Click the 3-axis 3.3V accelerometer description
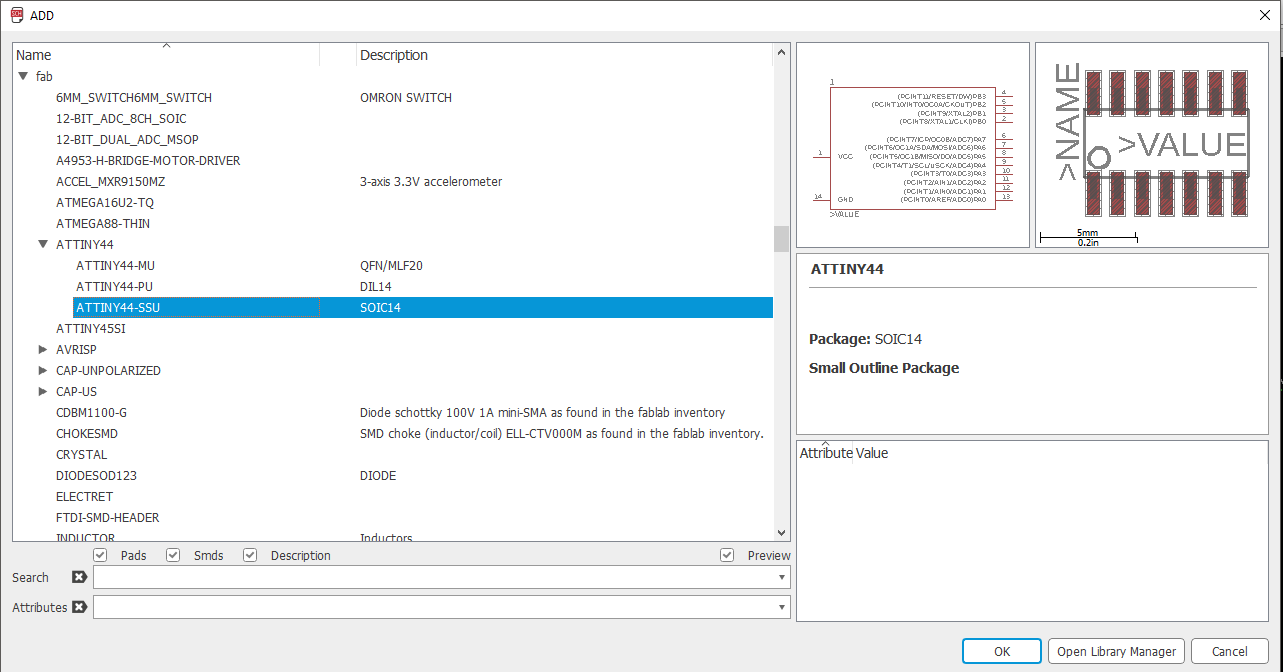Screen dimensions: 1283x672 click(431, 181)
